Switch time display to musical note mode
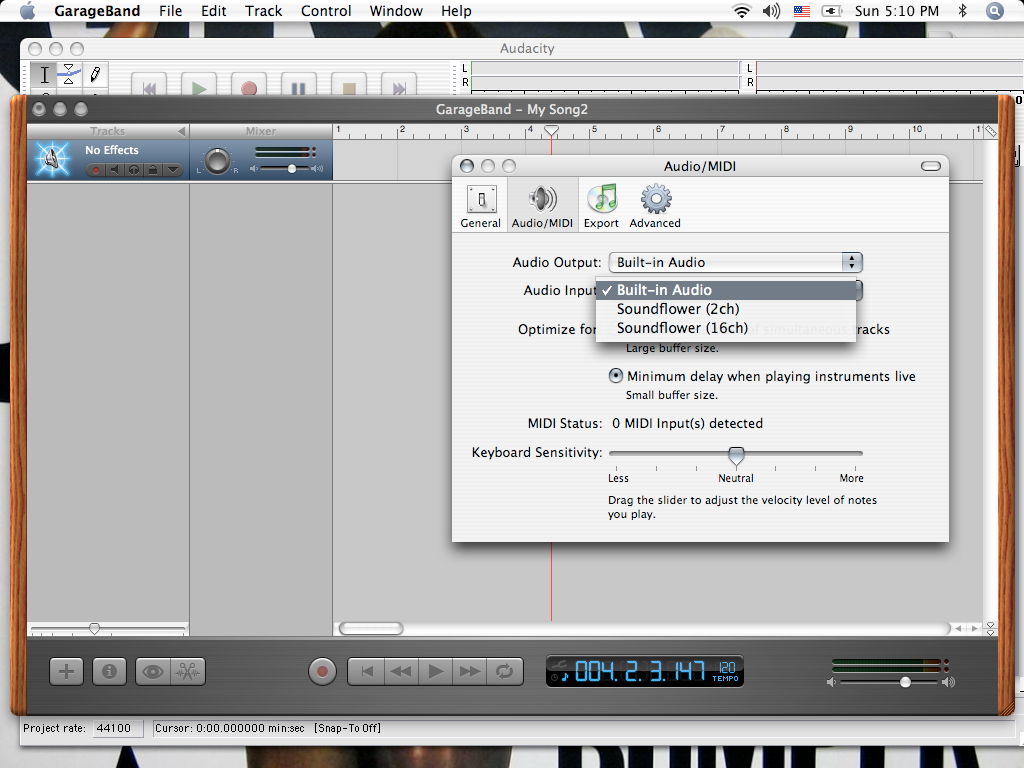 564,676
